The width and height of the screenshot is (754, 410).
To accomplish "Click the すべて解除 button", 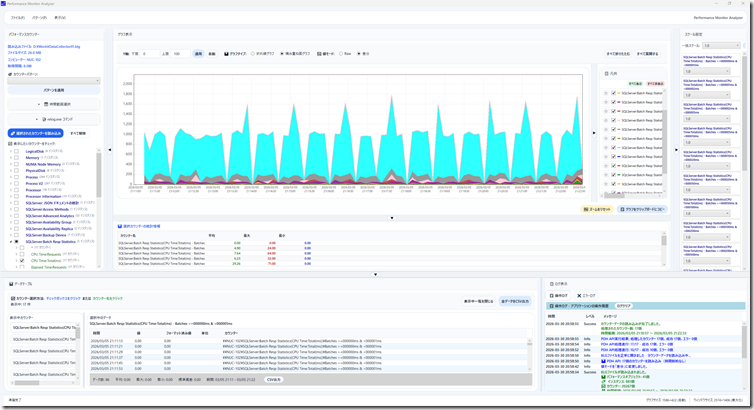I will pos(78,132).
